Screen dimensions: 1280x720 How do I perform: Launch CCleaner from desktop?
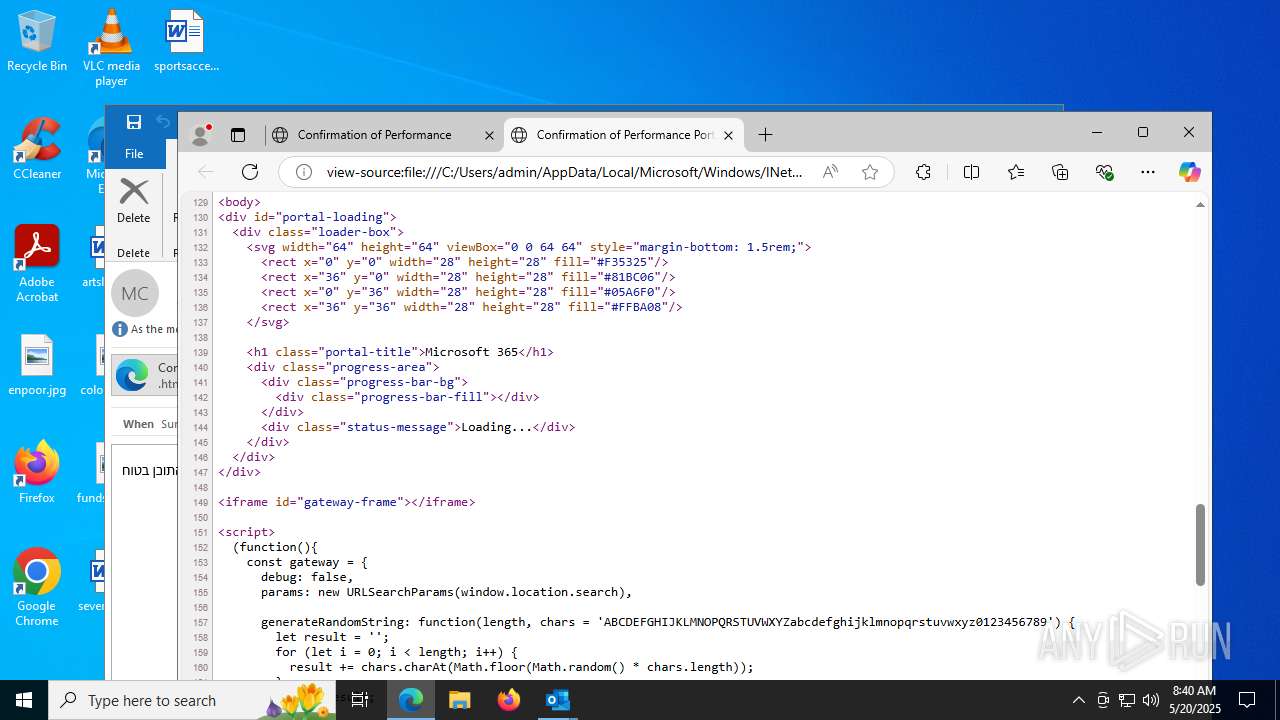[x=37, y=149]
